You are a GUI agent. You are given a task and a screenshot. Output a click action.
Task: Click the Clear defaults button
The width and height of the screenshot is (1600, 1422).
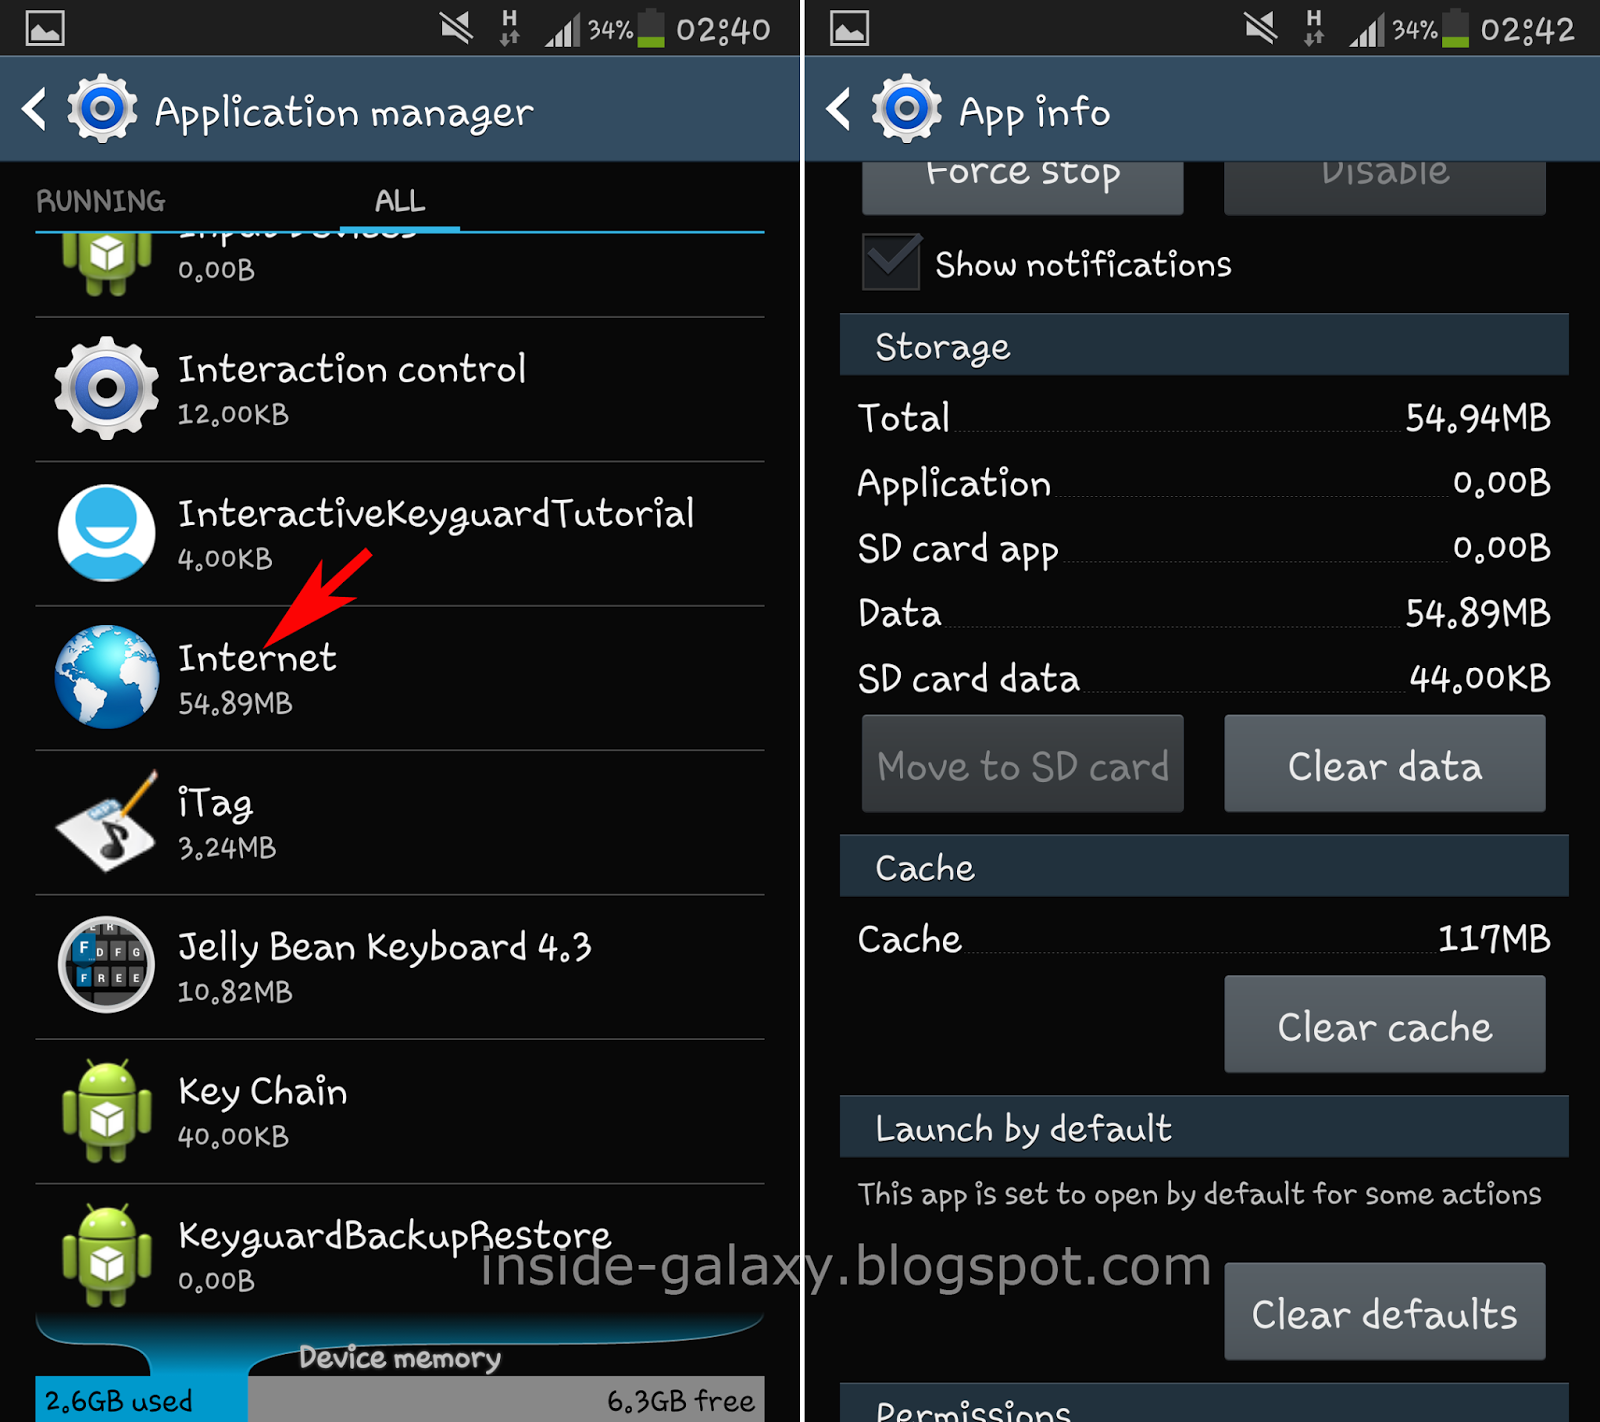tap(1384, 1312)
